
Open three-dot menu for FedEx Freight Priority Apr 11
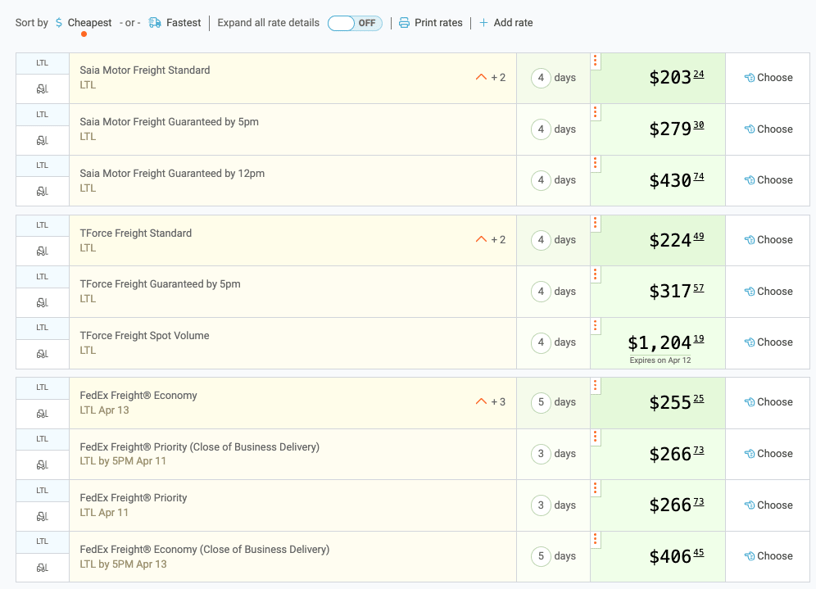tap(595, 489)
